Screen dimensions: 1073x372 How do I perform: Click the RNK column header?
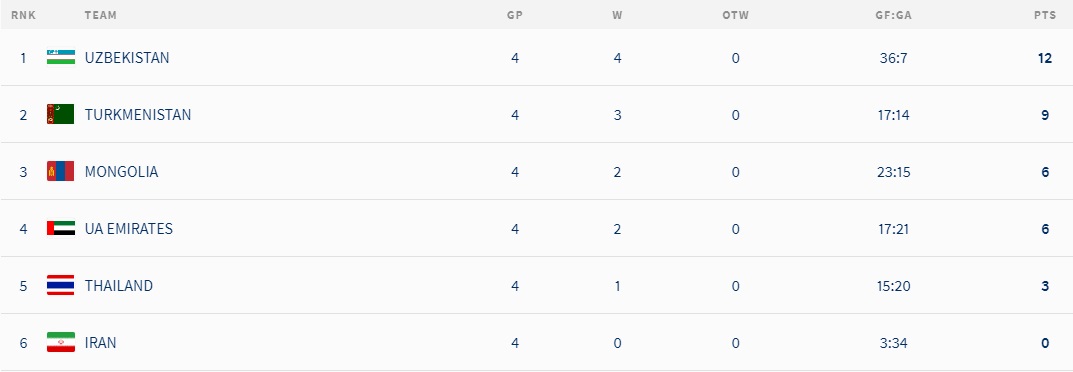coord(23,15)
